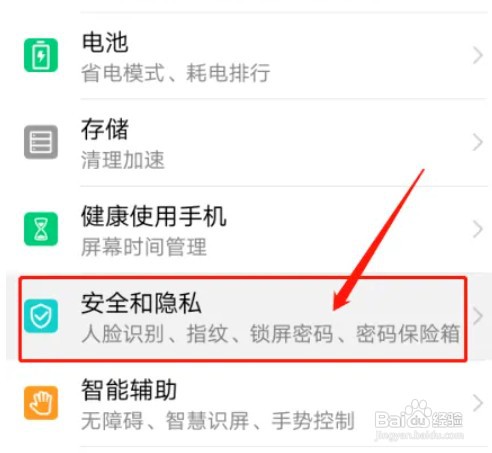Open chevron arrow for 电池 row

click(x=478, y=55)
